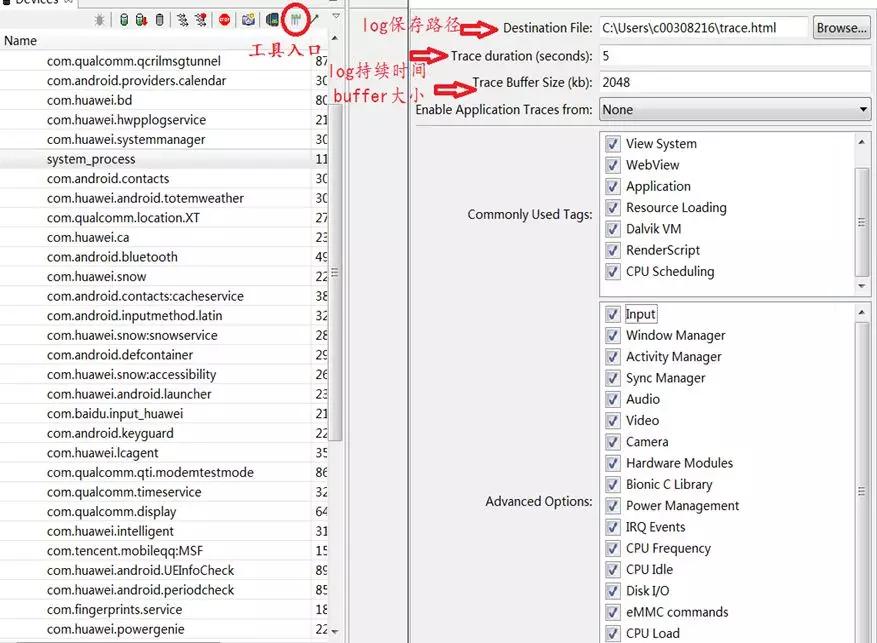This screenshot has height=643, width=877.
Task: Disable the Audio trace checkbox
Action: [613, 399]
